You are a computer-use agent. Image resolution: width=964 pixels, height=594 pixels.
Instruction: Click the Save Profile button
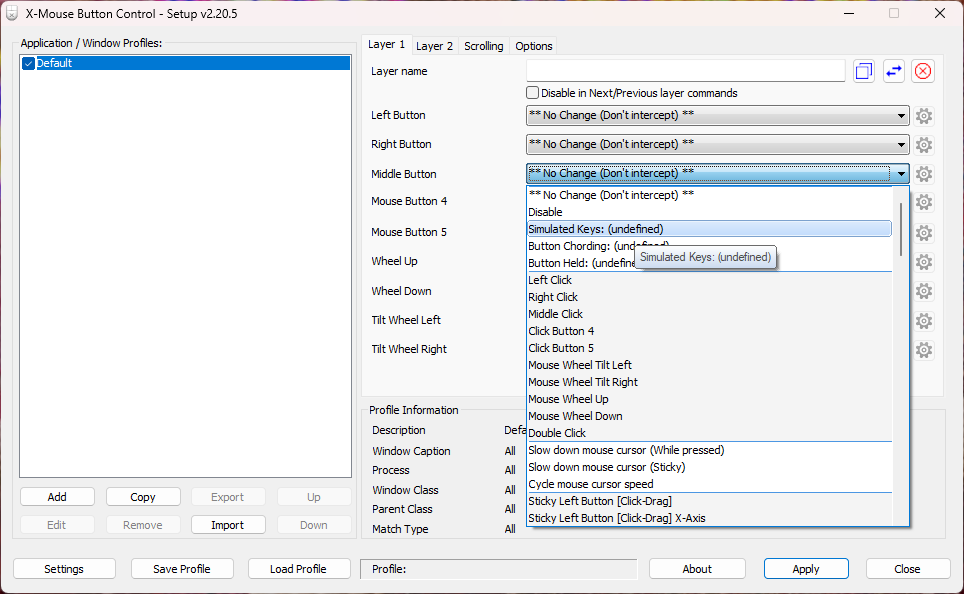[x=182, y=569]
